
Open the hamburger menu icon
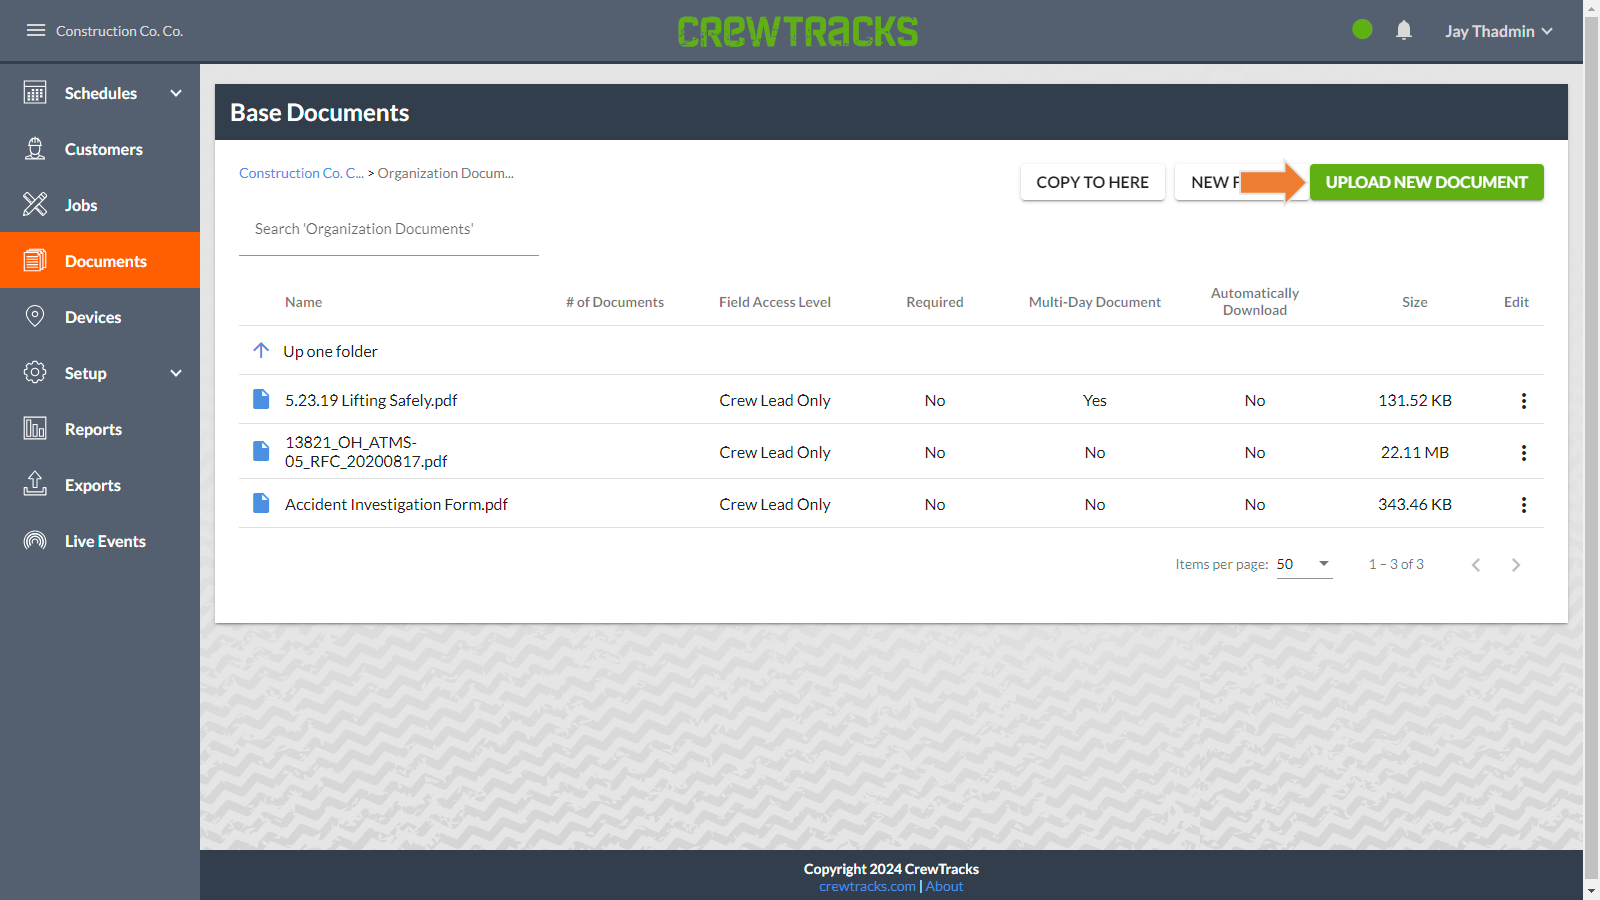click(36, 30)
